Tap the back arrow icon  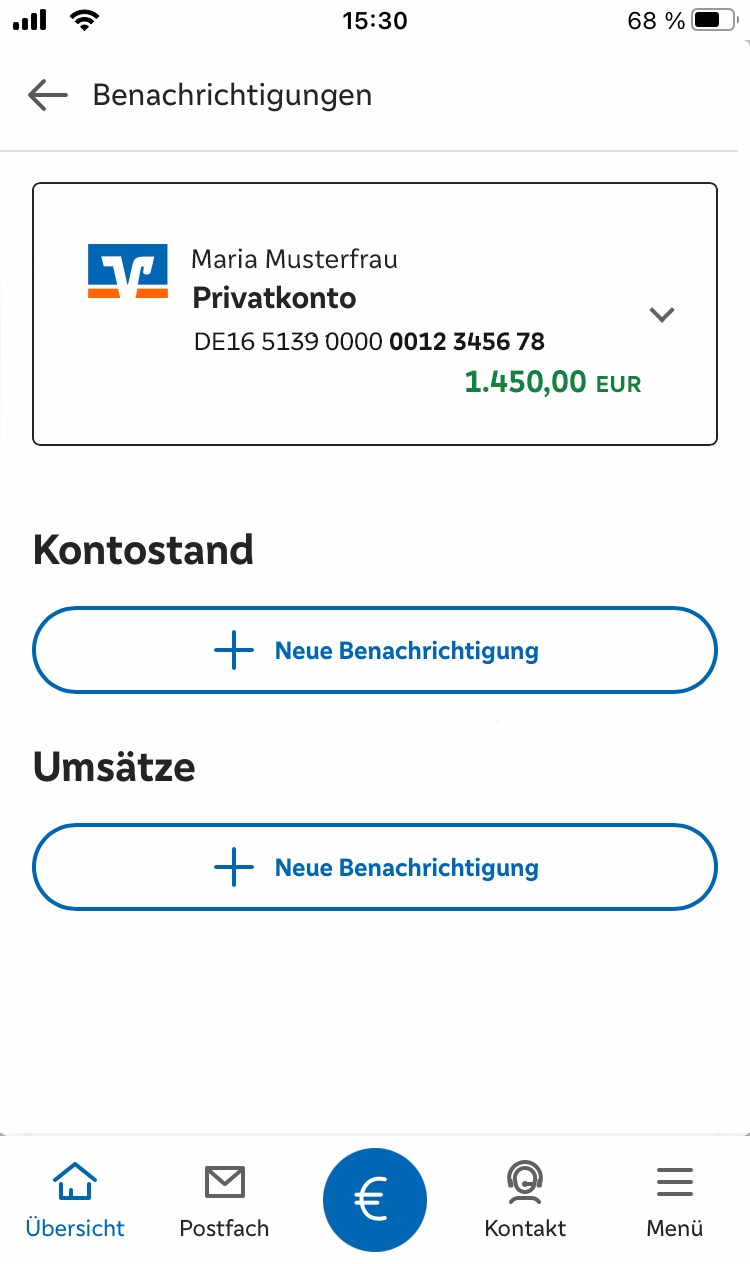click(x=47, y=95)
